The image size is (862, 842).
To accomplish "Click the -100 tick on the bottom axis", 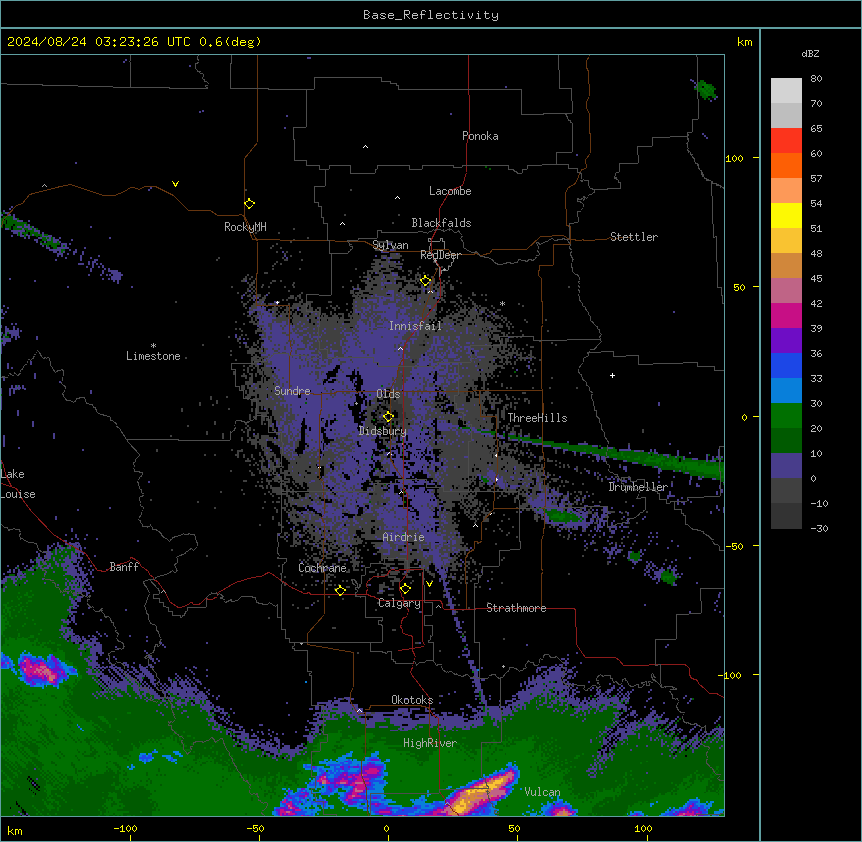I will tap(125, 828).
